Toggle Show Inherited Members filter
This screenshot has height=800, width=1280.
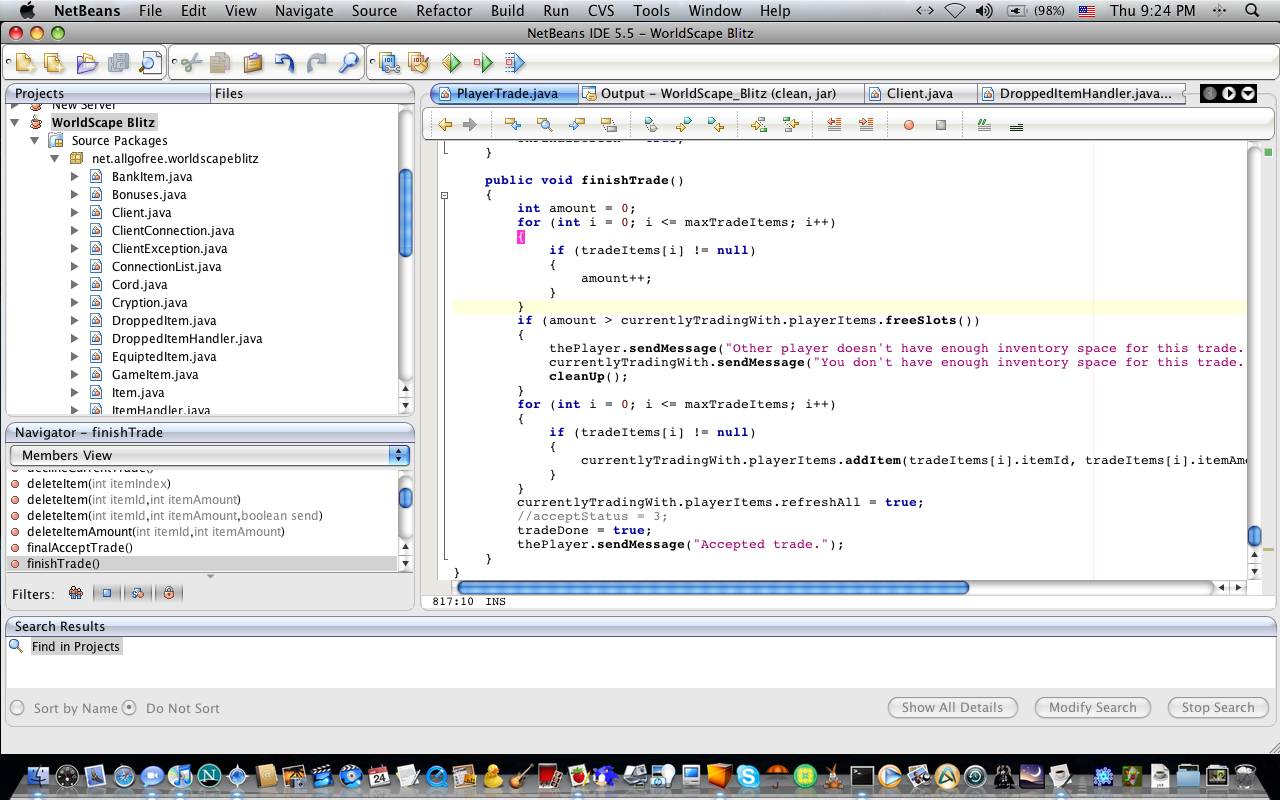click(76, 593)
